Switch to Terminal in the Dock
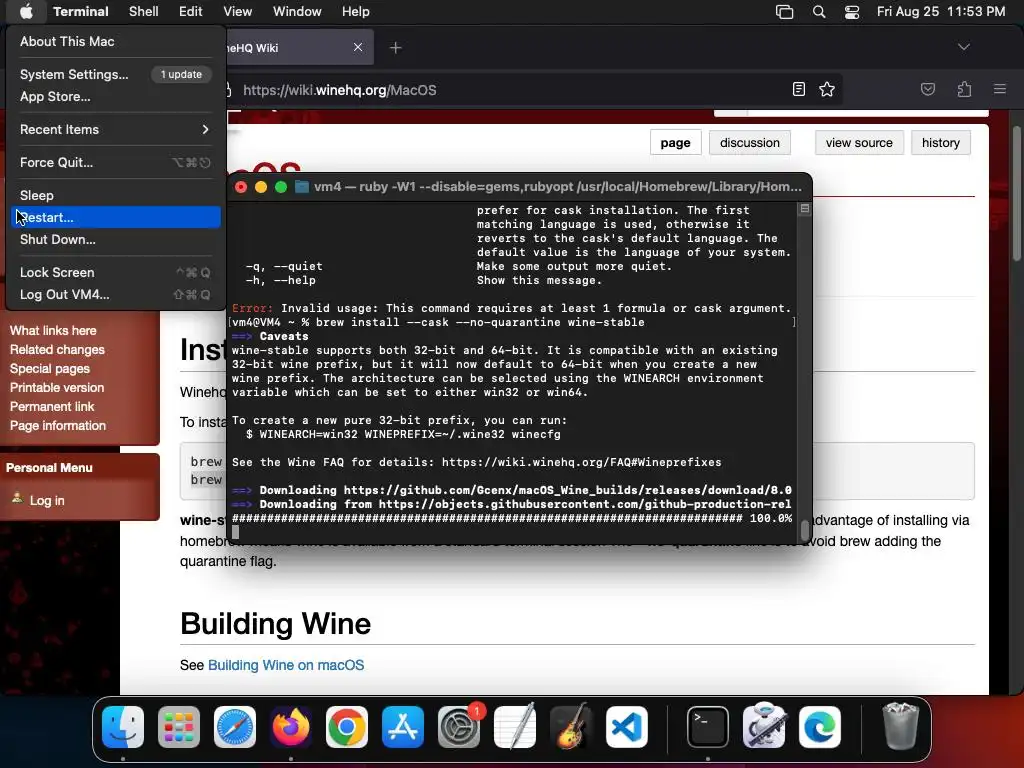The image size is (1024, 768). pos(708,727)
